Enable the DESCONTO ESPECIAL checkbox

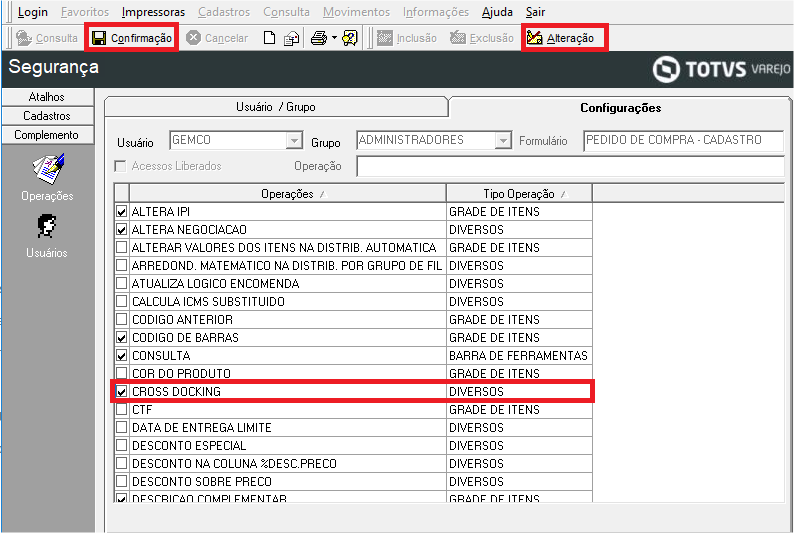(122, 445)
